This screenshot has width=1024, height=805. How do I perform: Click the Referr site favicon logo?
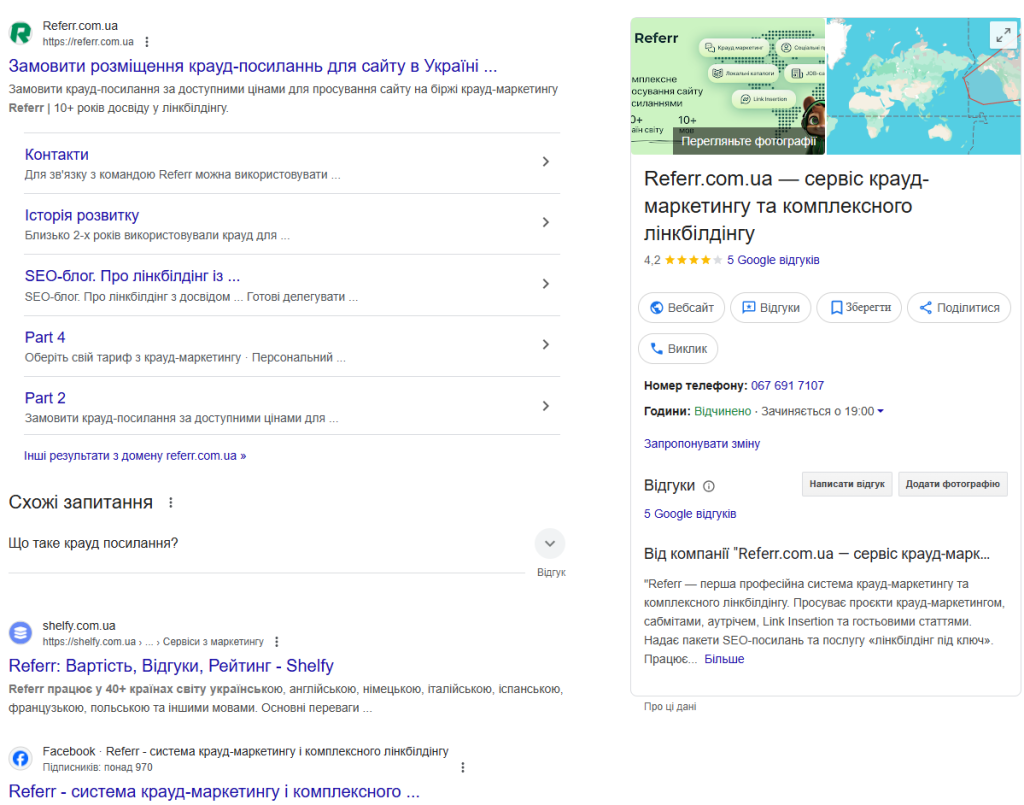click(x=20, y=33)
